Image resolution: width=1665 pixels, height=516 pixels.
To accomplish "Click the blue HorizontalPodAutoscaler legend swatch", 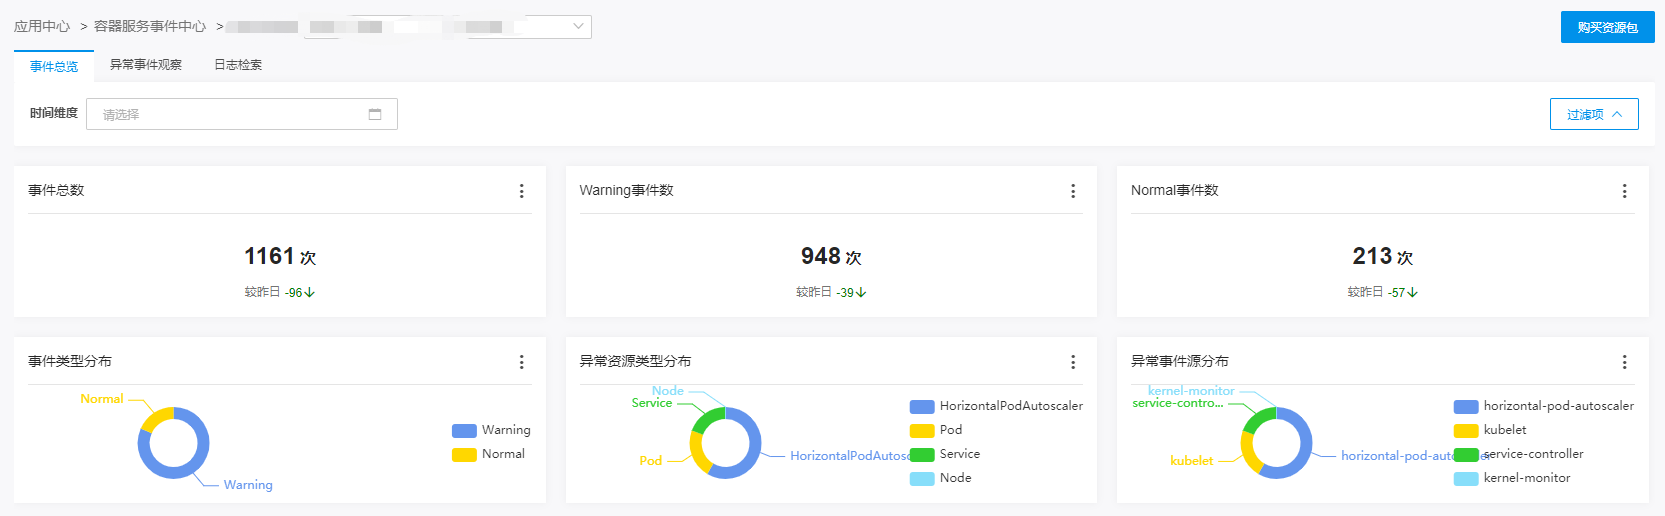I will (921, 406).
